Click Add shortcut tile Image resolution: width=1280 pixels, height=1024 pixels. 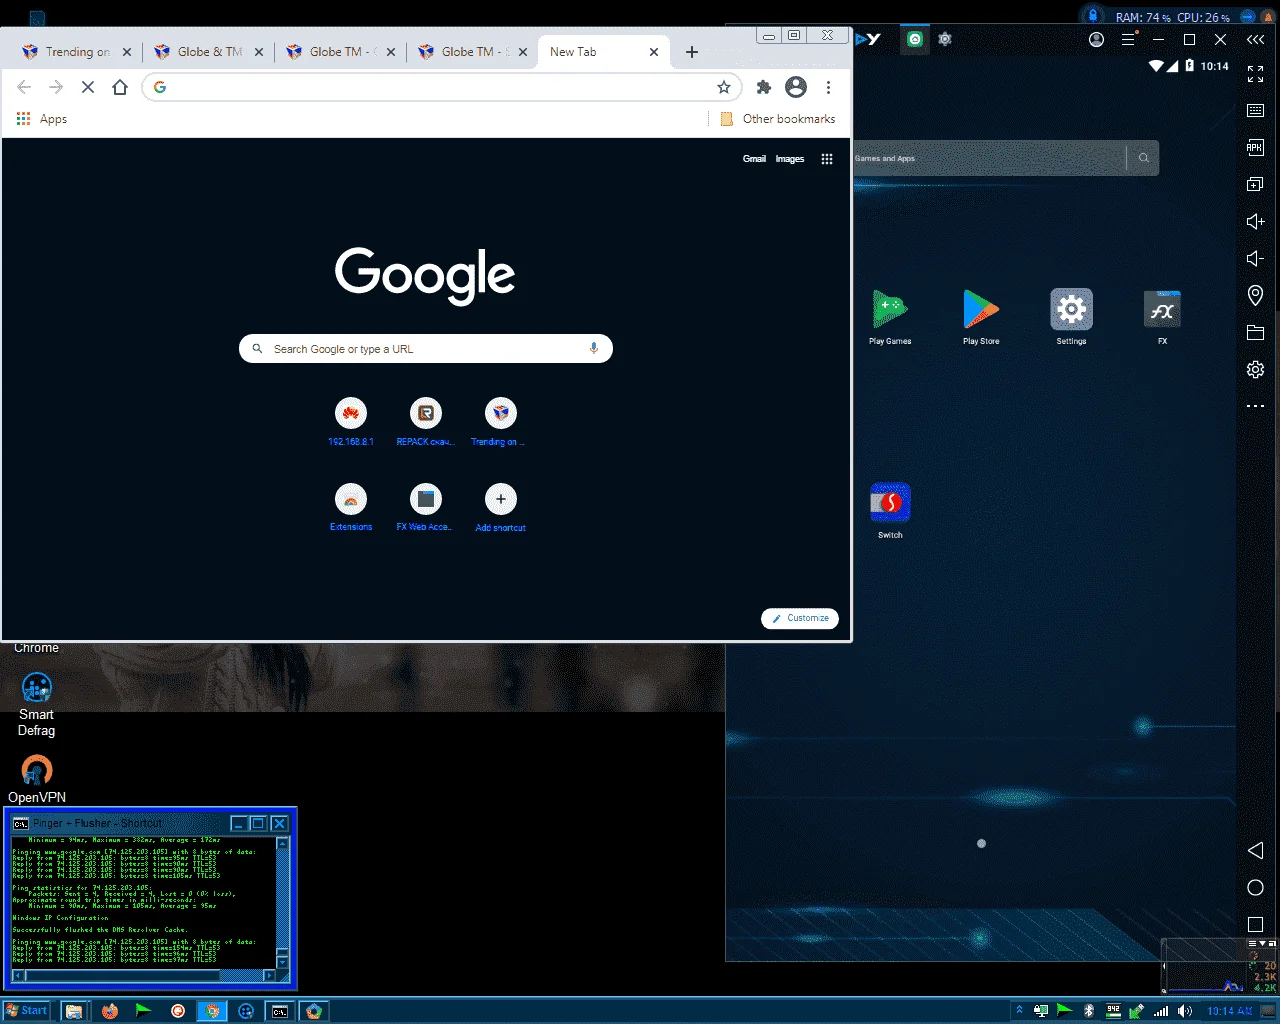pyautogui.click(x=501, y=507)
